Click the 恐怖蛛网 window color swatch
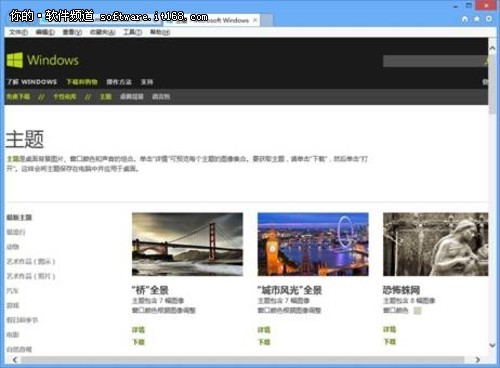Screen dimensions: 500x368 417,311
